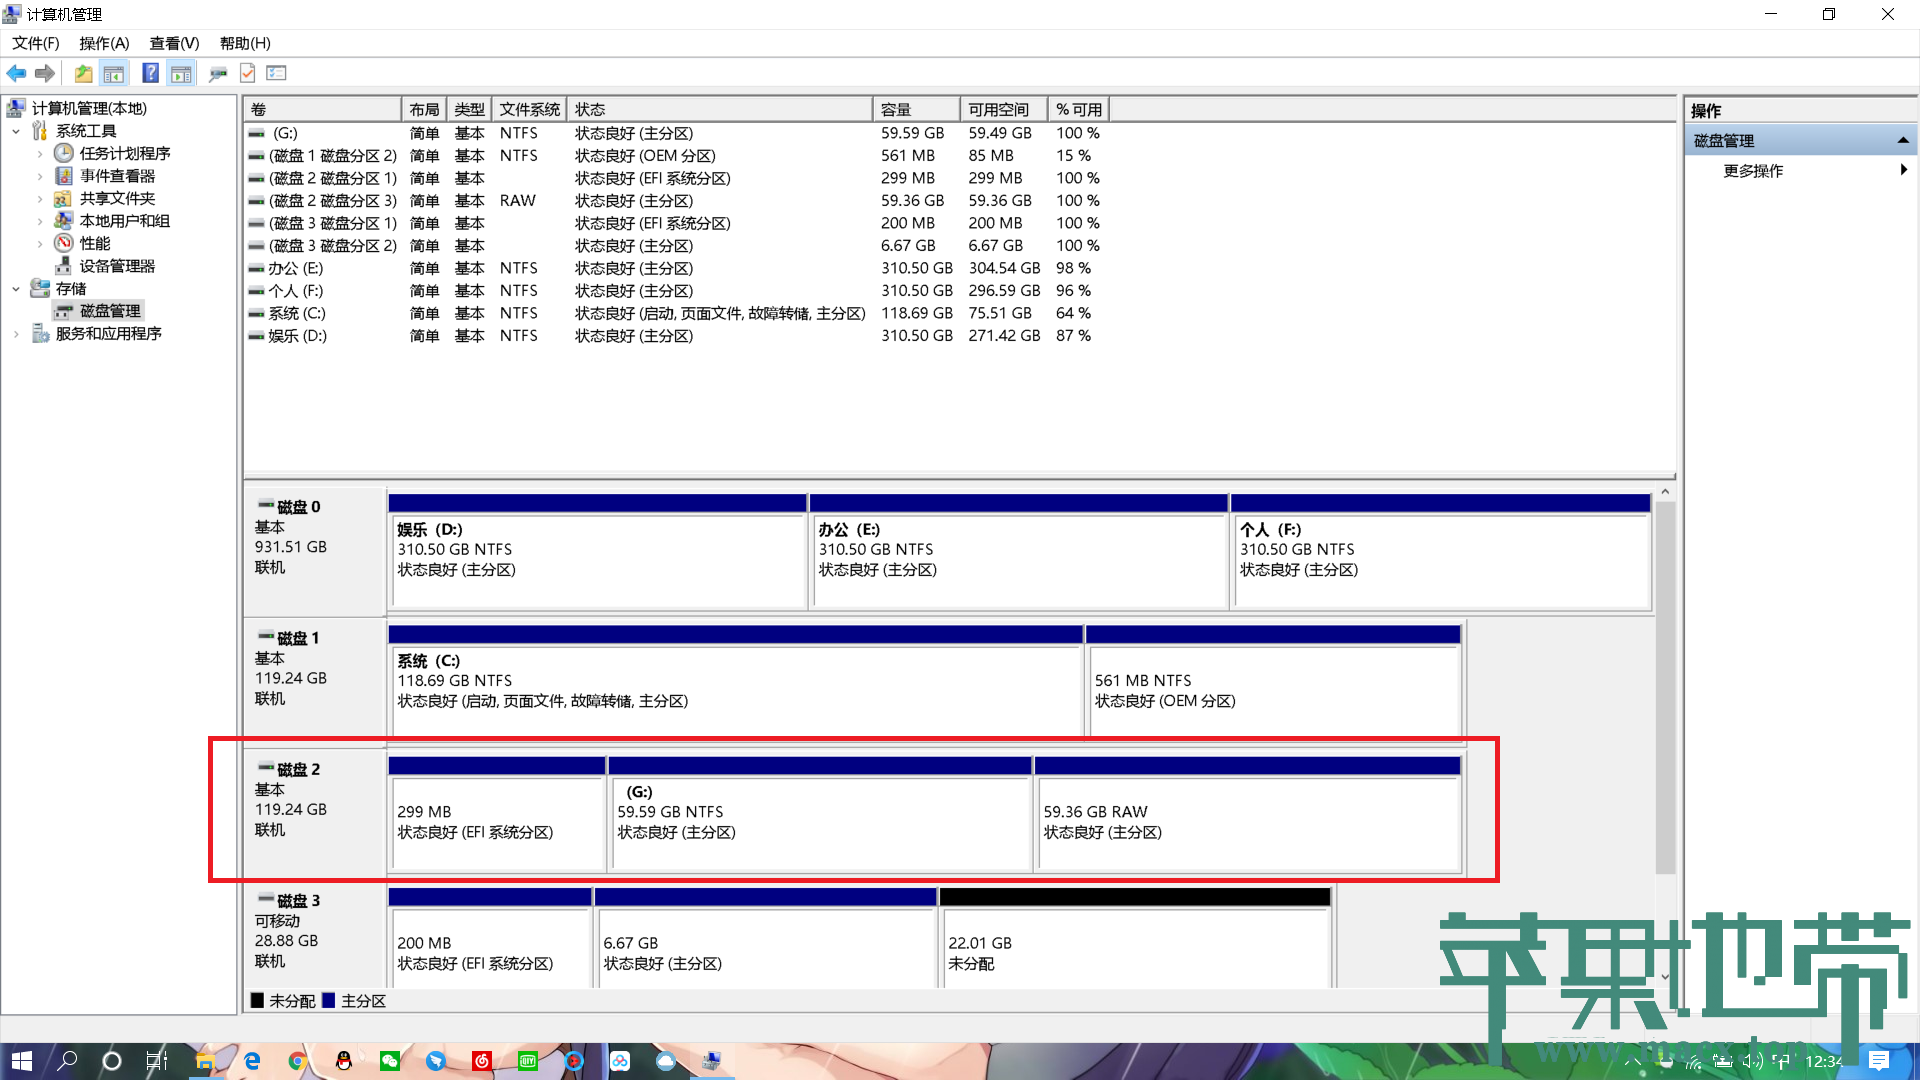Click the Rescan Disks toolbar icon
Viewport: 1920px width, 1080px height.
tap(217, 73)
